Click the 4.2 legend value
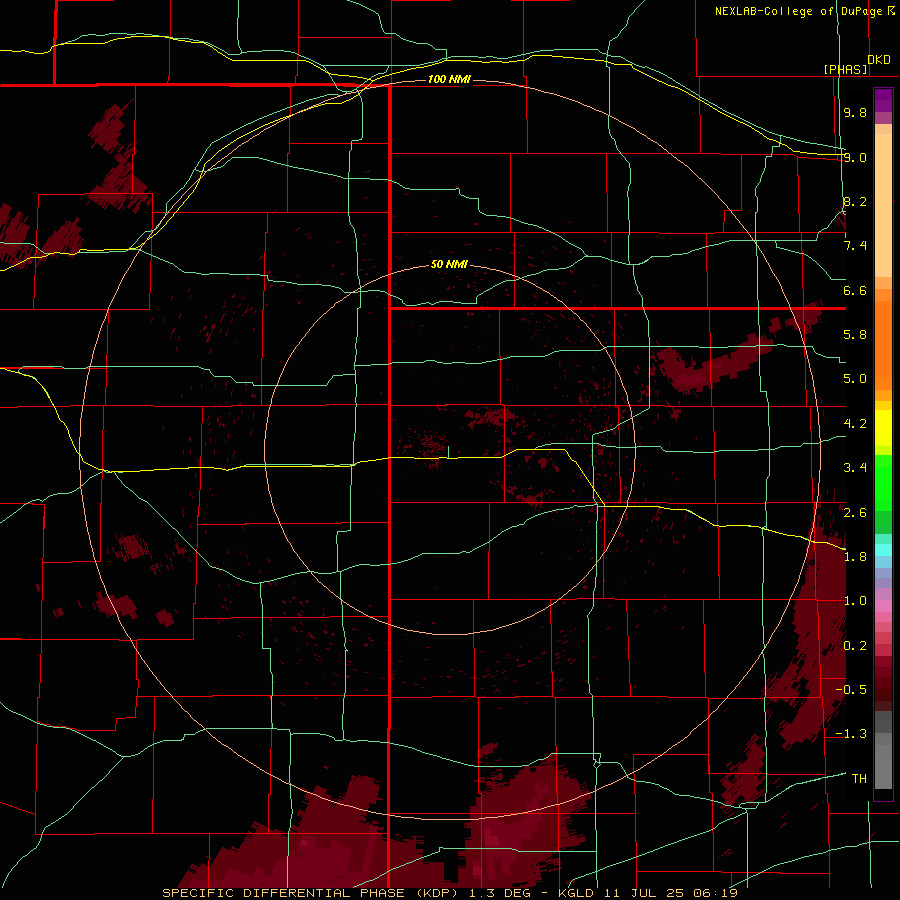This screenshot has width=900, height=900. 855,424
